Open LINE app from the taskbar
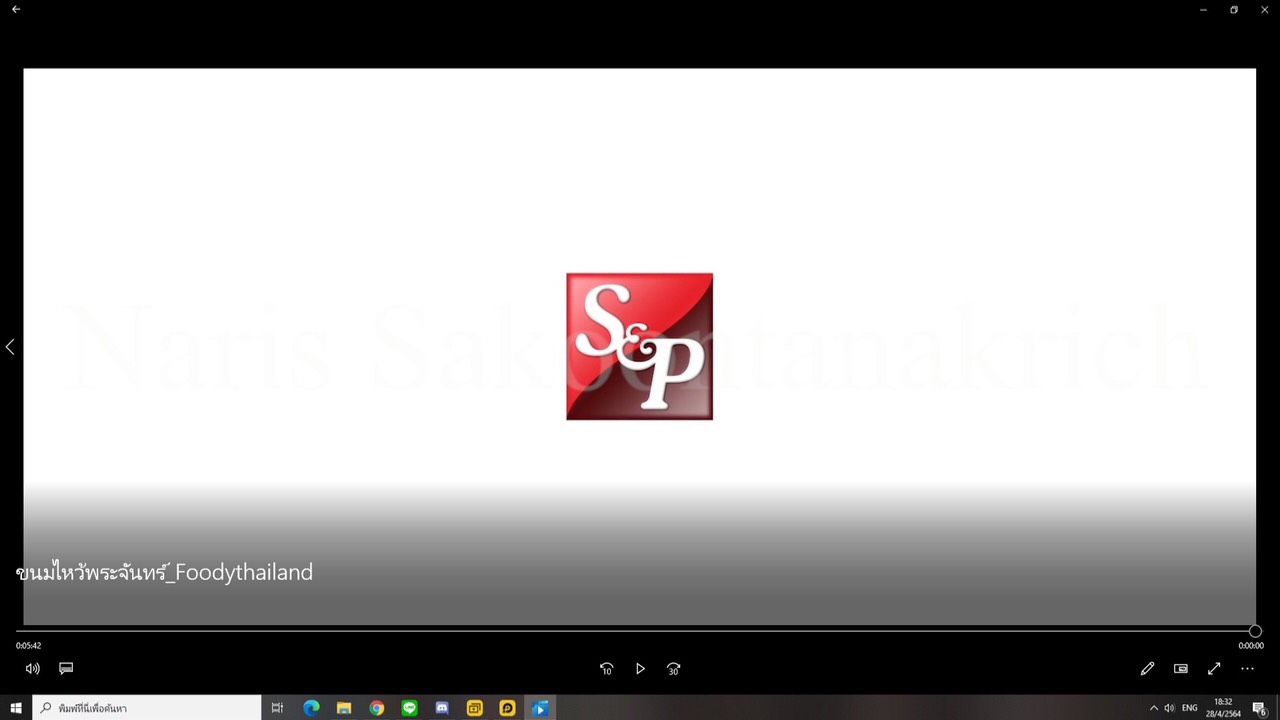This screenshot has width=1280, height=720. [x=409, y=708]
